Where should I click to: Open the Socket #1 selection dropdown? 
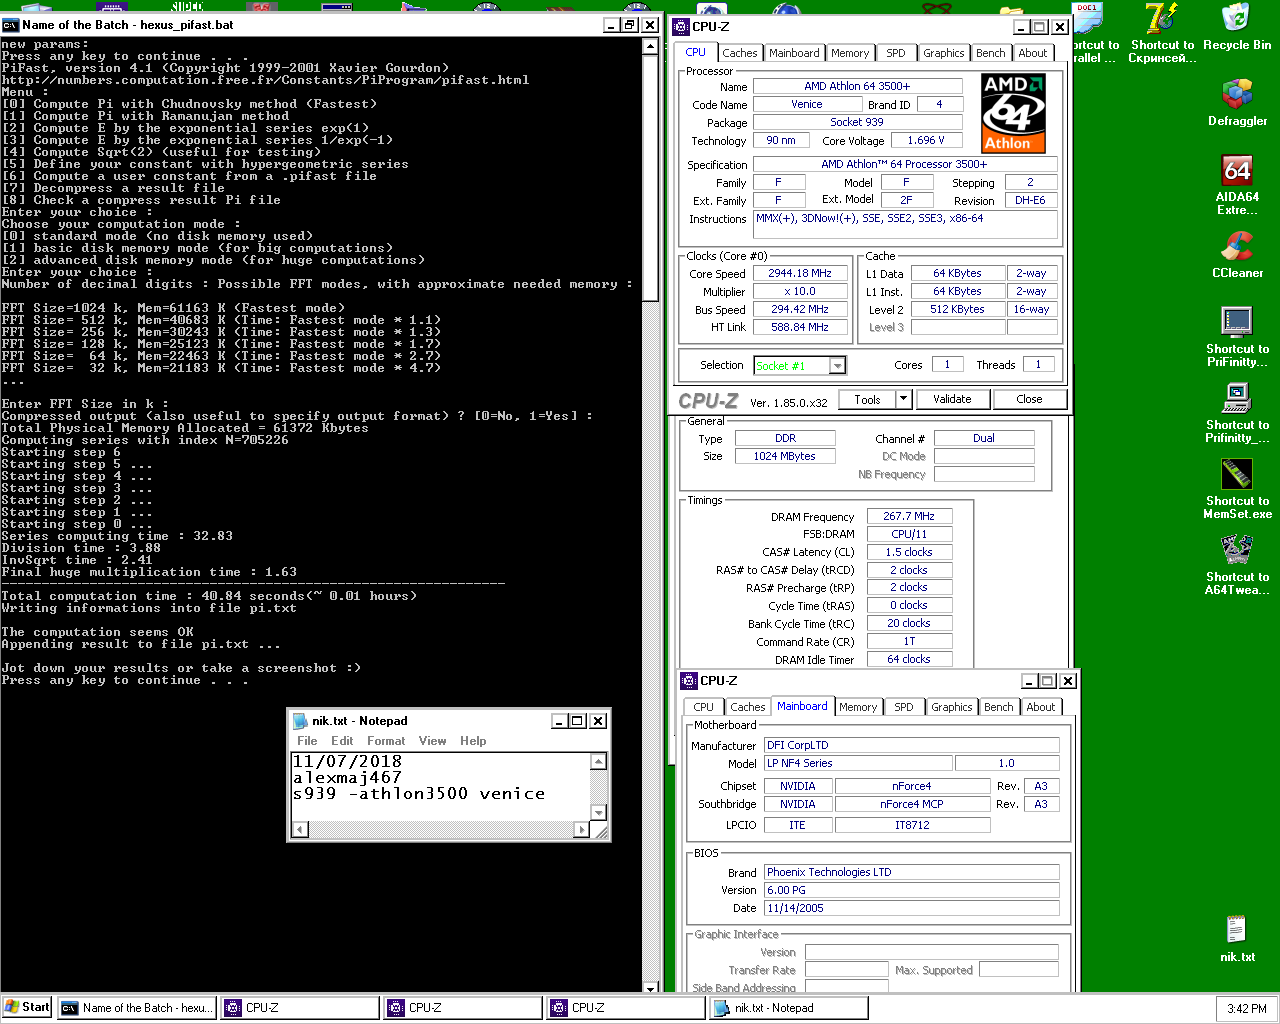click(838, 366)
